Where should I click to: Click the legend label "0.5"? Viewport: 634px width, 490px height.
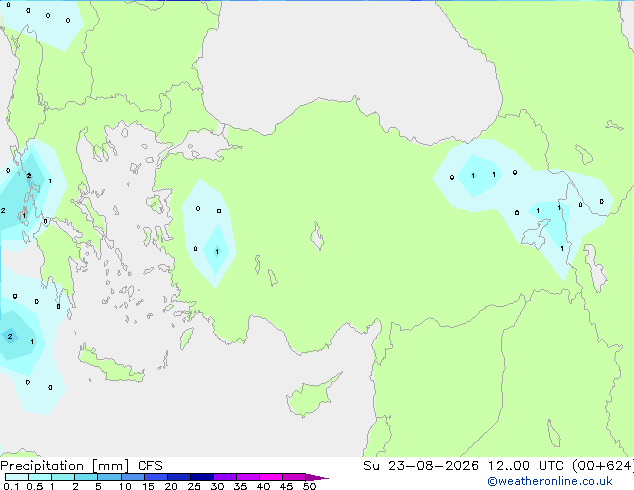click(35, 486)
